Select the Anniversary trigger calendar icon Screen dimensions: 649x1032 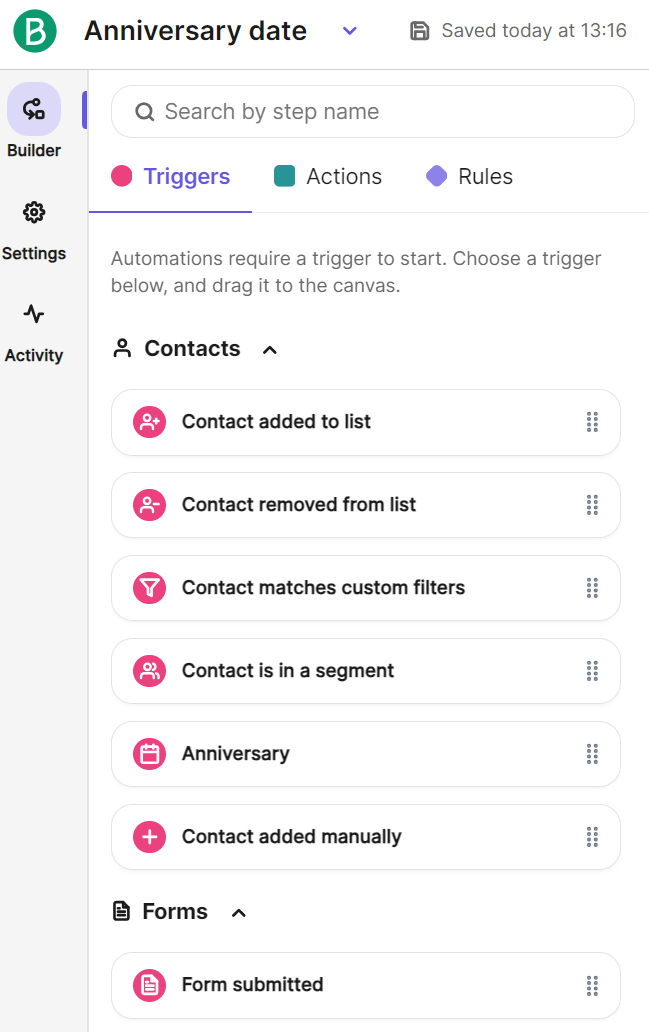coord(149,753)
